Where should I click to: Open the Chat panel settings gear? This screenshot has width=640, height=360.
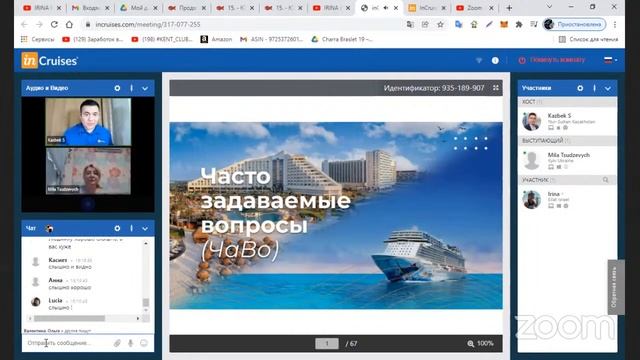[117, 229]
